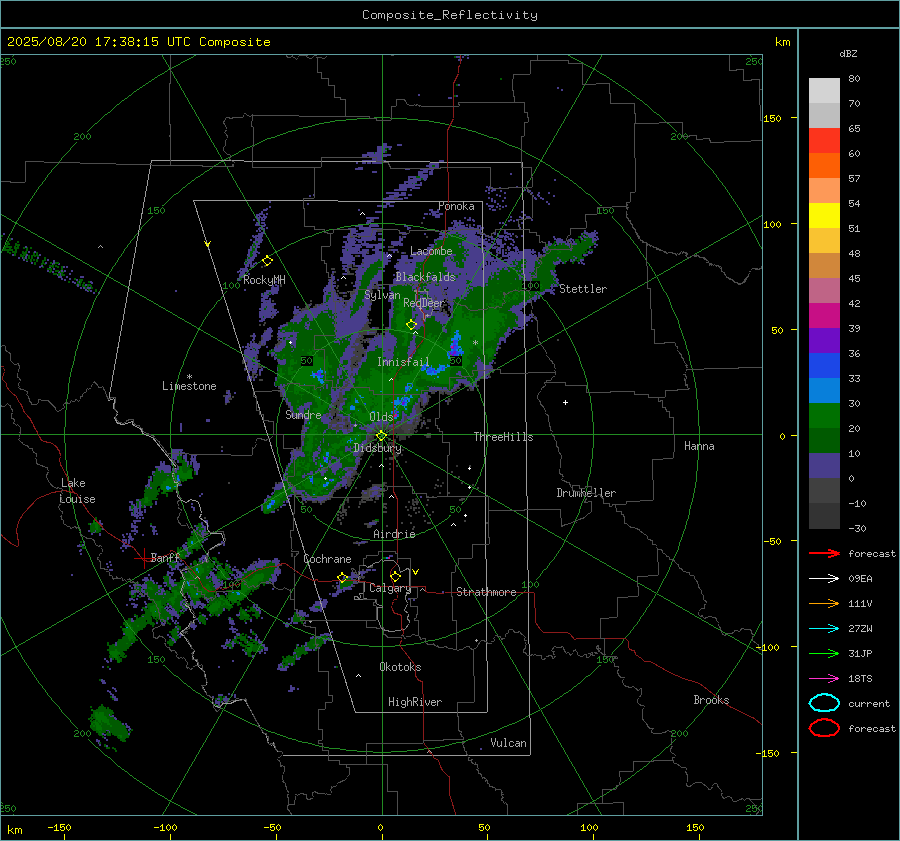This screenshot has height=841, width=900.
Task: Click the Calgary city label
Action: point(390,588)
